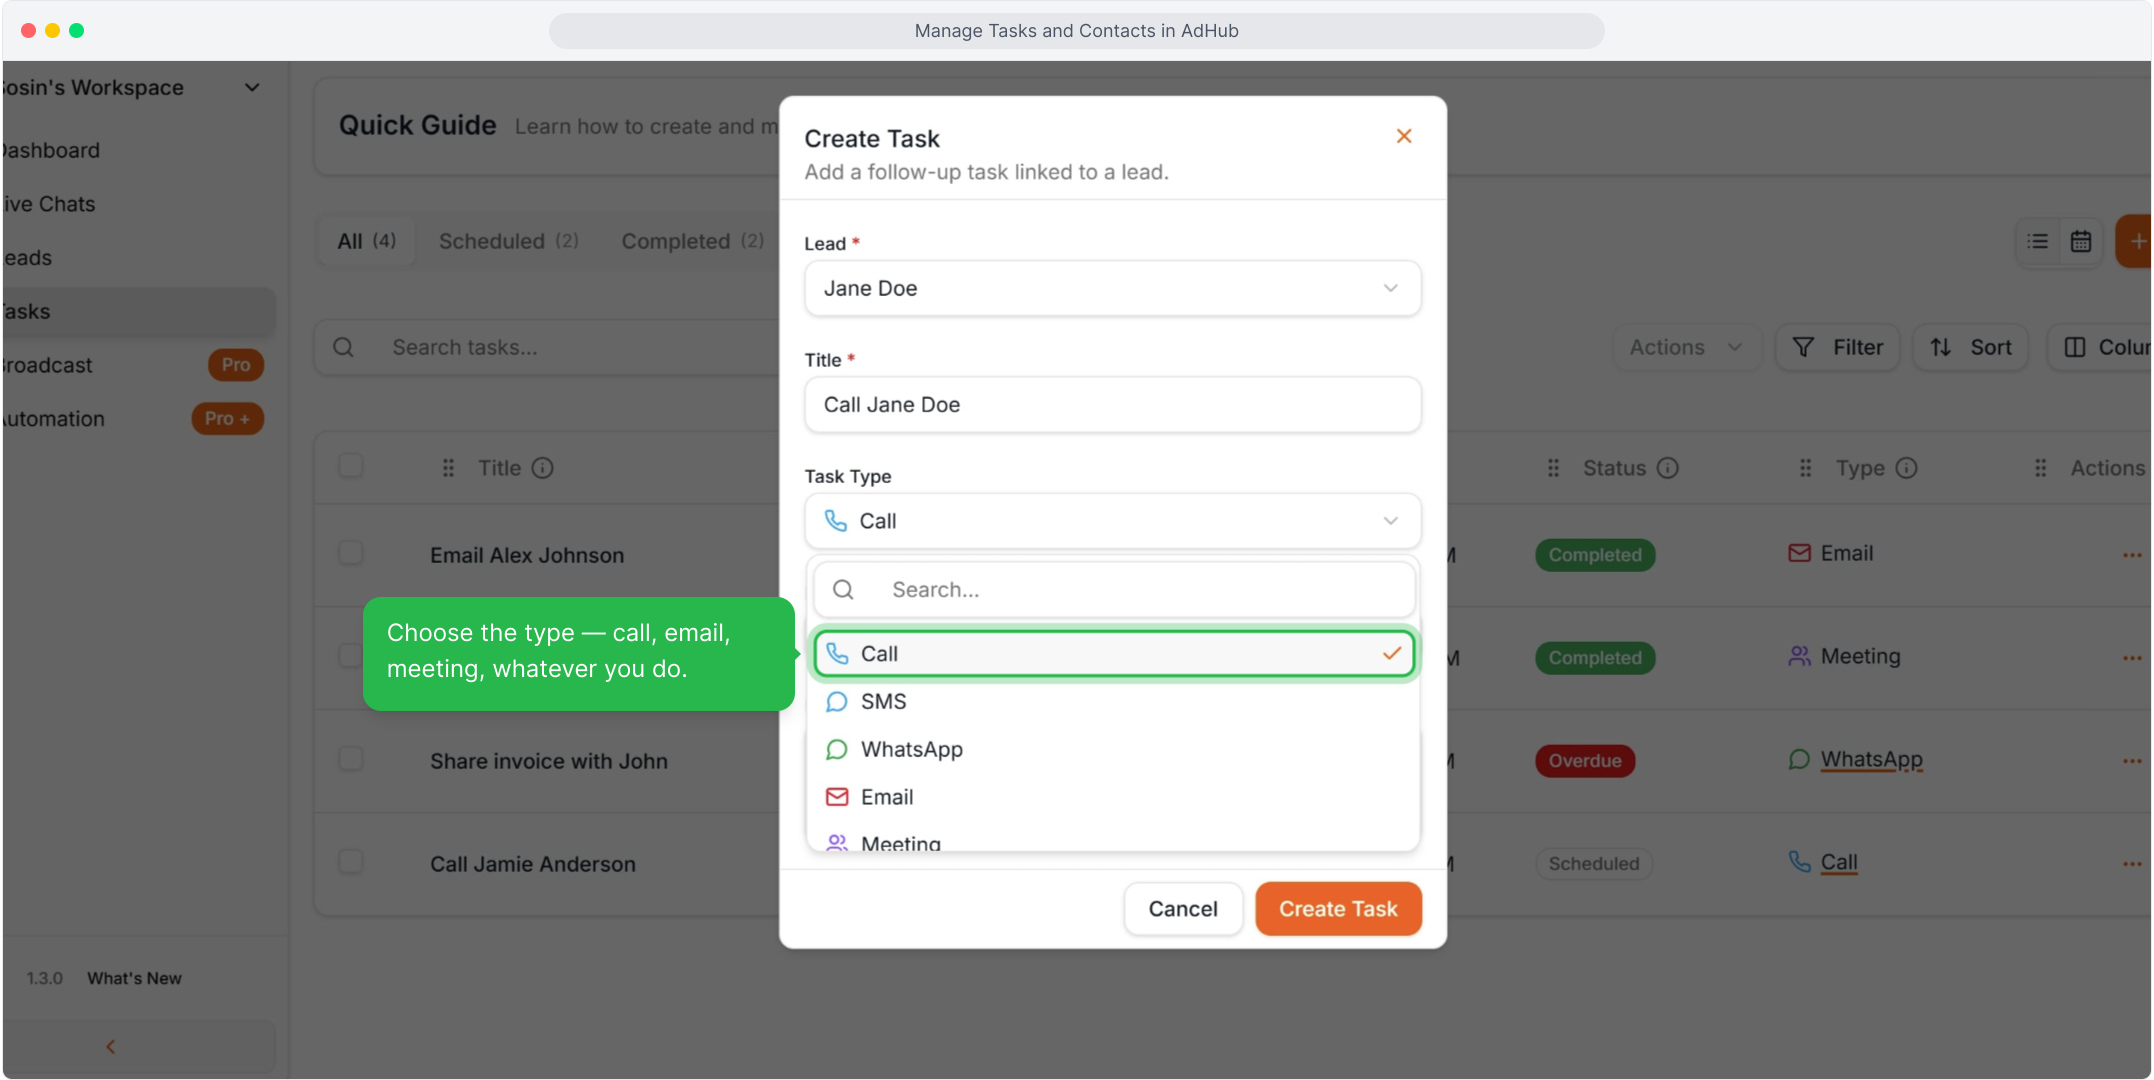Click the WhatsApp type link in table
2154x1080 pixels.
pyautogui.click(x=1871, y=759)
